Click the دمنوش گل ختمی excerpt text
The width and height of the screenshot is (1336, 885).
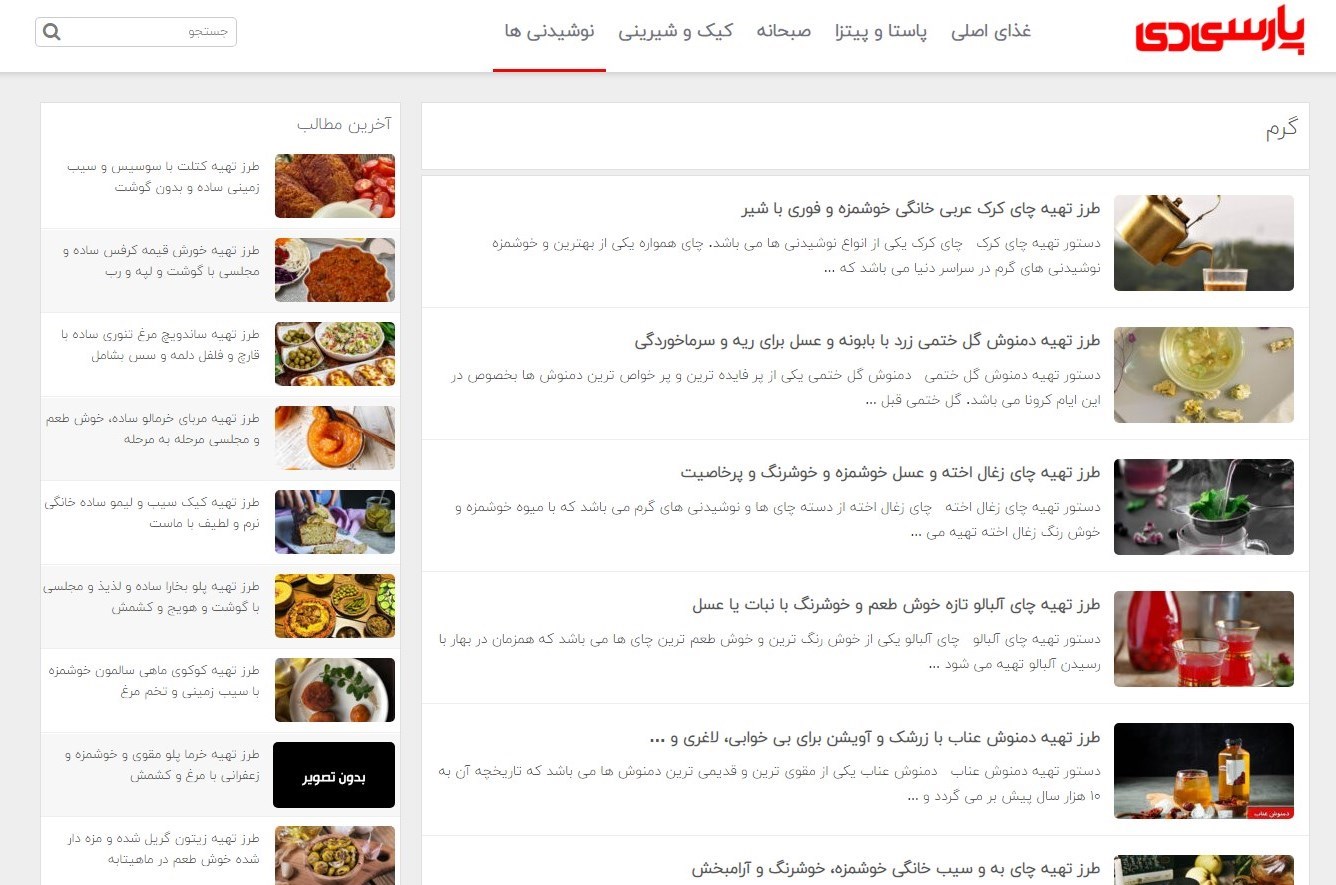click(775, 387)
